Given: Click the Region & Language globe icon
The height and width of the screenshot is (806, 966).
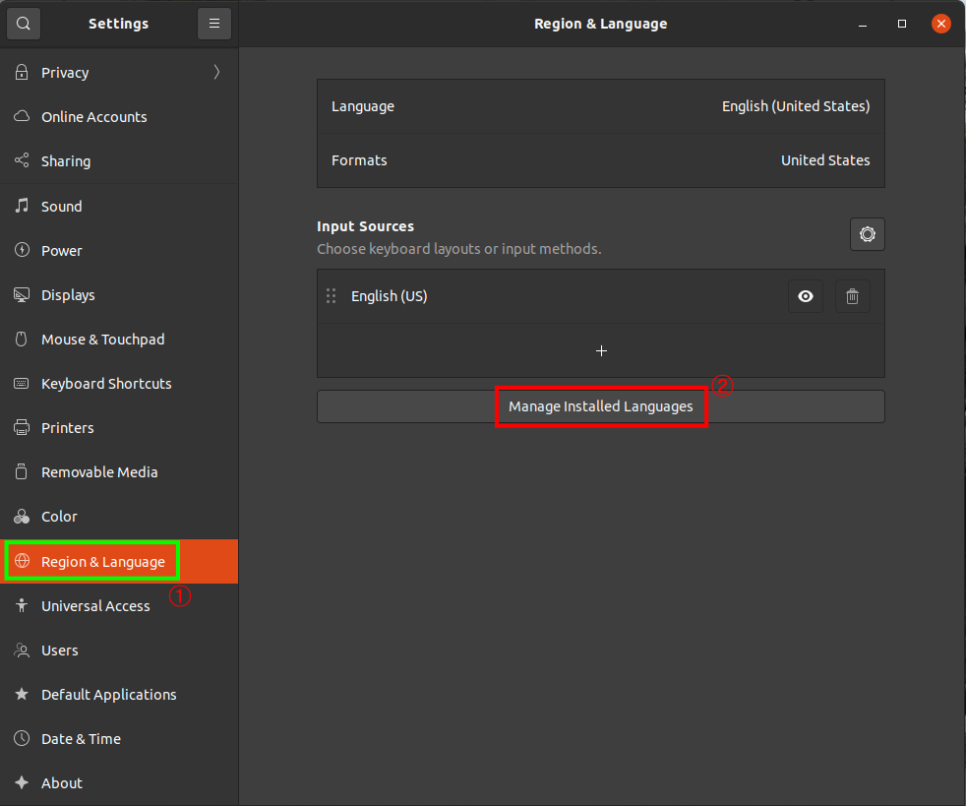Looking at the screenshot, I should coord(22,561).
